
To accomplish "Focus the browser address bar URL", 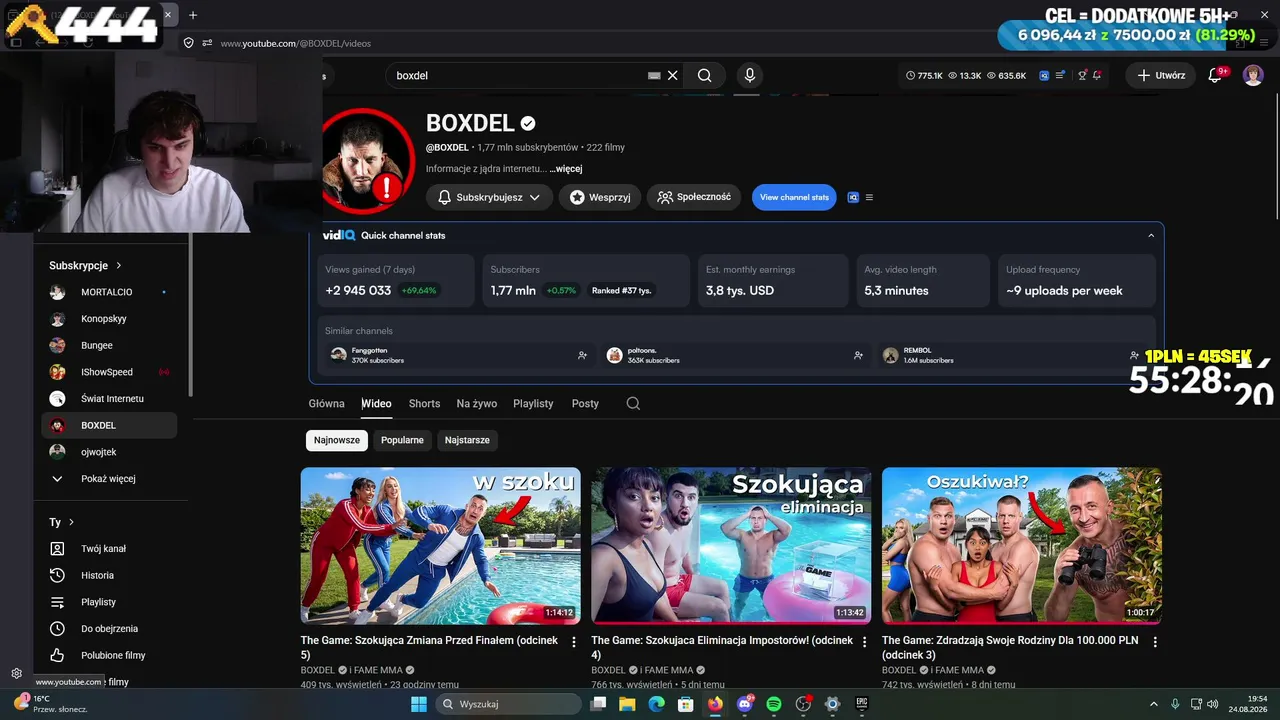I will pyautogui.click(x=296, y=44).
